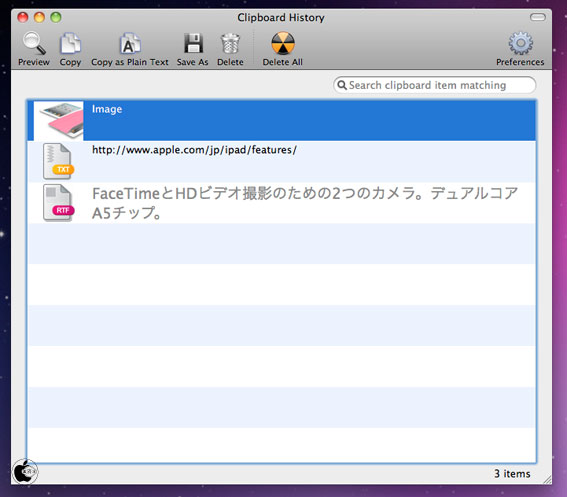
Task: Select Copy as Plain Text icon
Action: pos(130,43)
